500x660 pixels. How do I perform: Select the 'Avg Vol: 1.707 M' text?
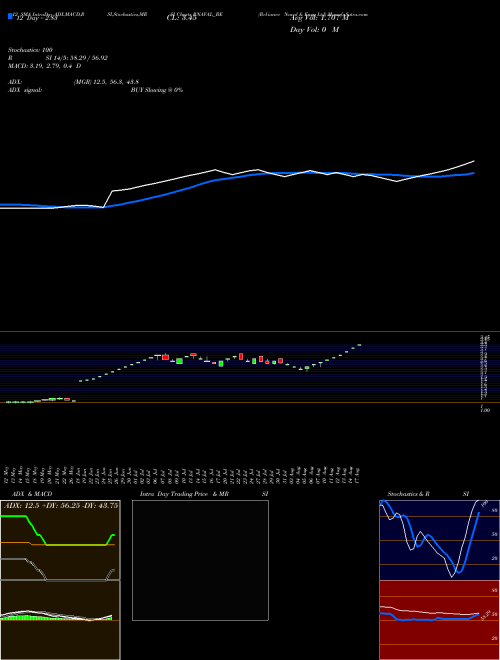pos(319,18)
